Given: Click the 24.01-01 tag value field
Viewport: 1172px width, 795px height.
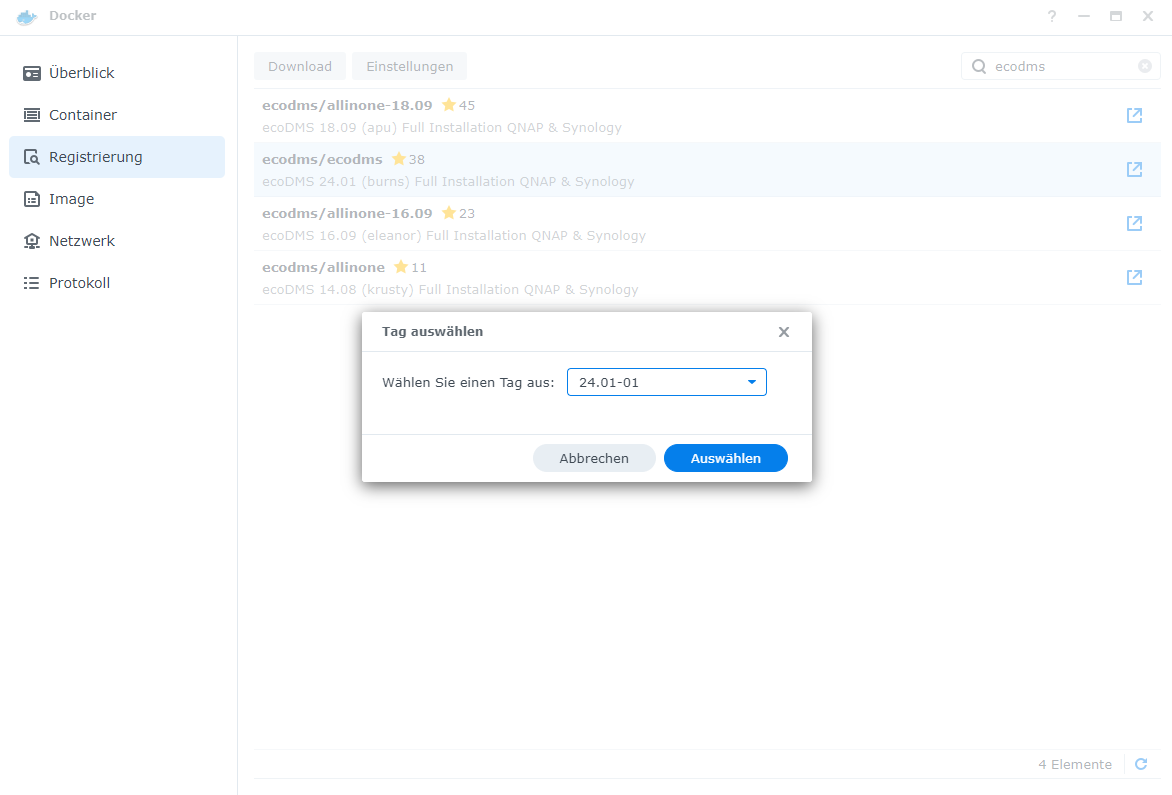Looking at the screenshot, I should tap(667, 382).
